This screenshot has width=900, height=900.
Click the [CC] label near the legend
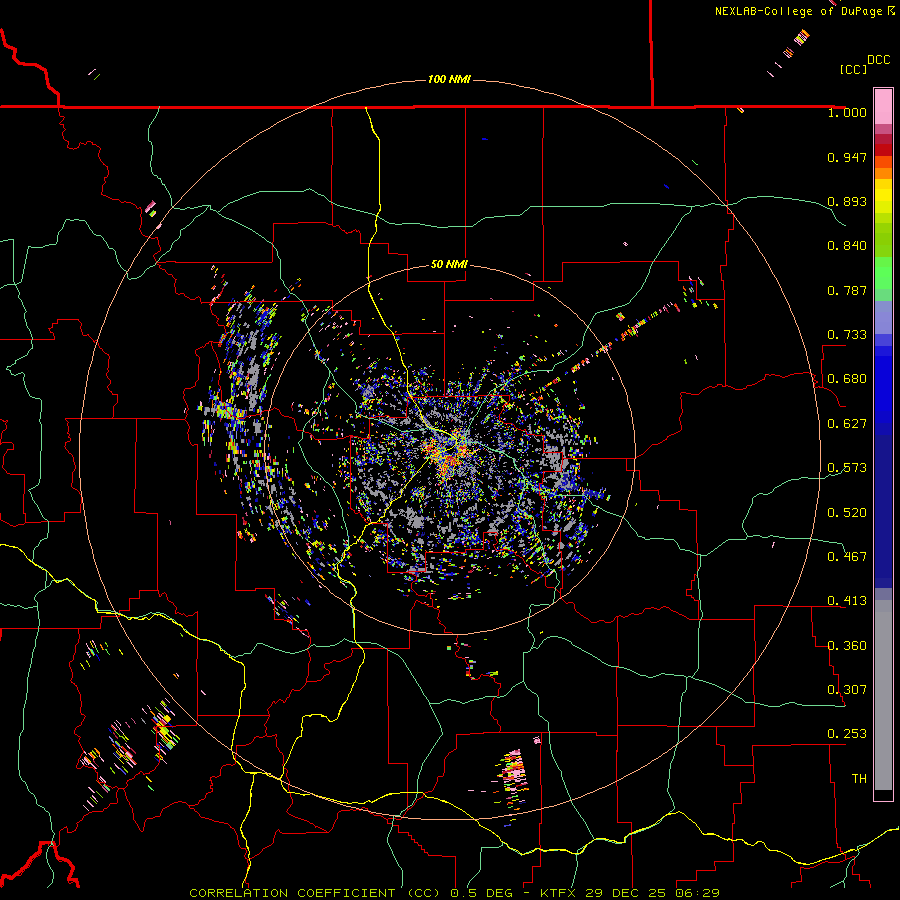(854, 69)
